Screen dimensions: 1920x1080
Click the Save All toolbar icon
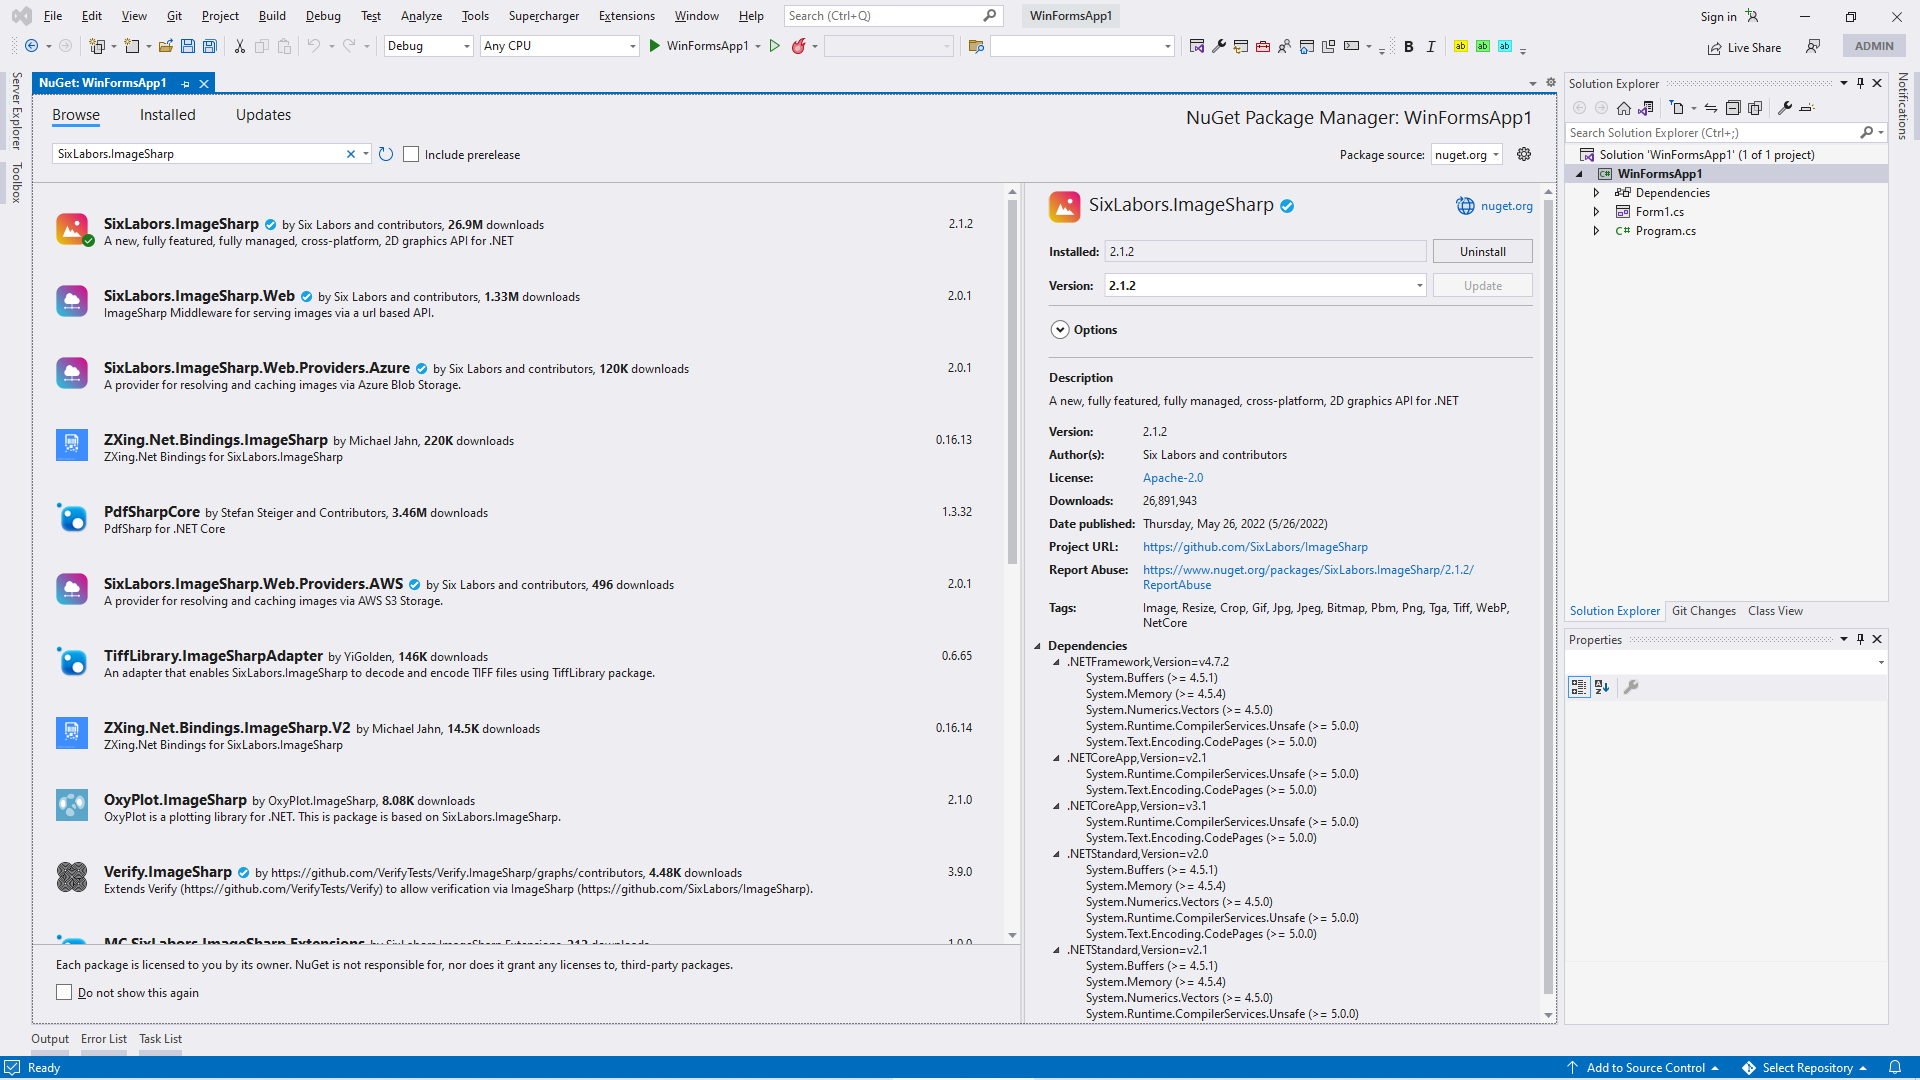coord(209,46)
